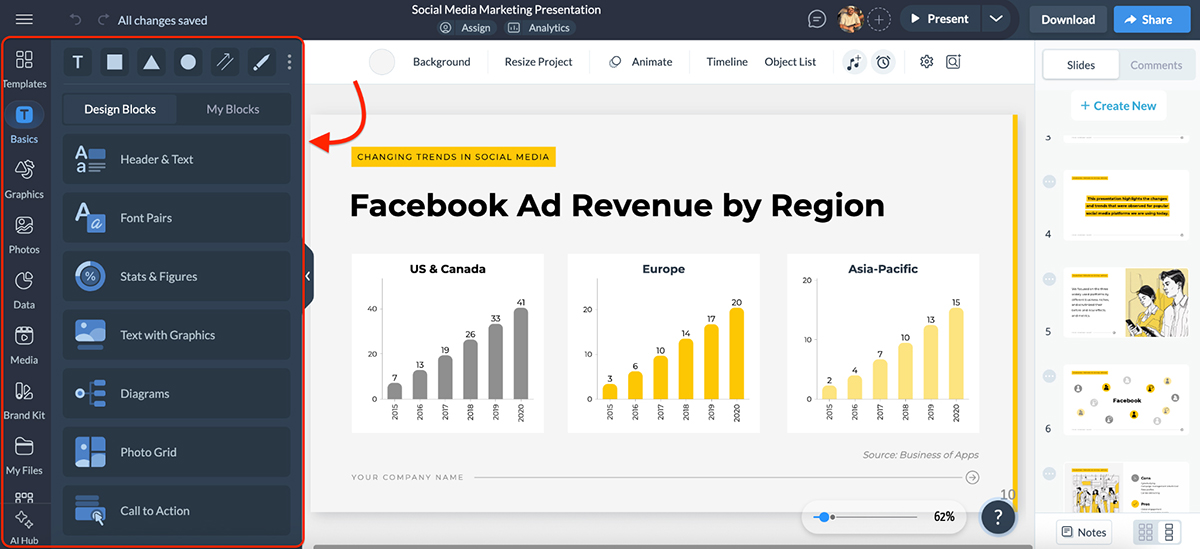This screenshot has width=1200, height=549.
Task: Open the Templates sidebar panel
Action: (x=24, y=68)
